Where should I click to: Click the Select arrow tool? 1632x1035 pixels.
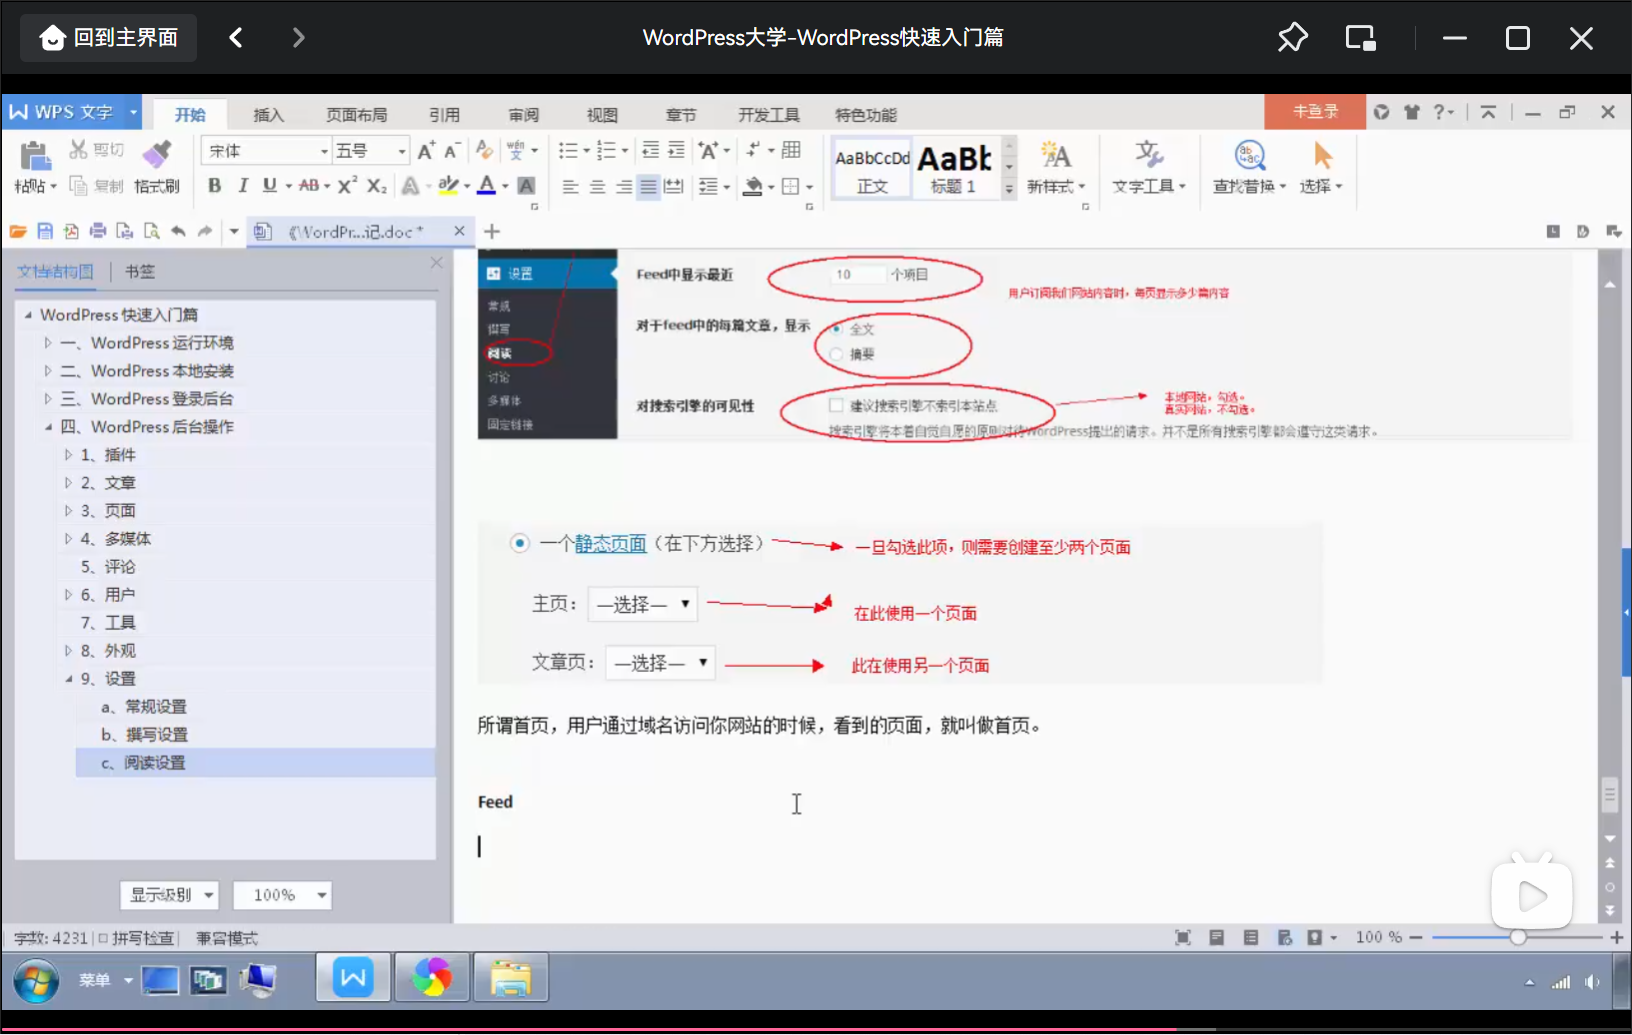coord(1322,155)
